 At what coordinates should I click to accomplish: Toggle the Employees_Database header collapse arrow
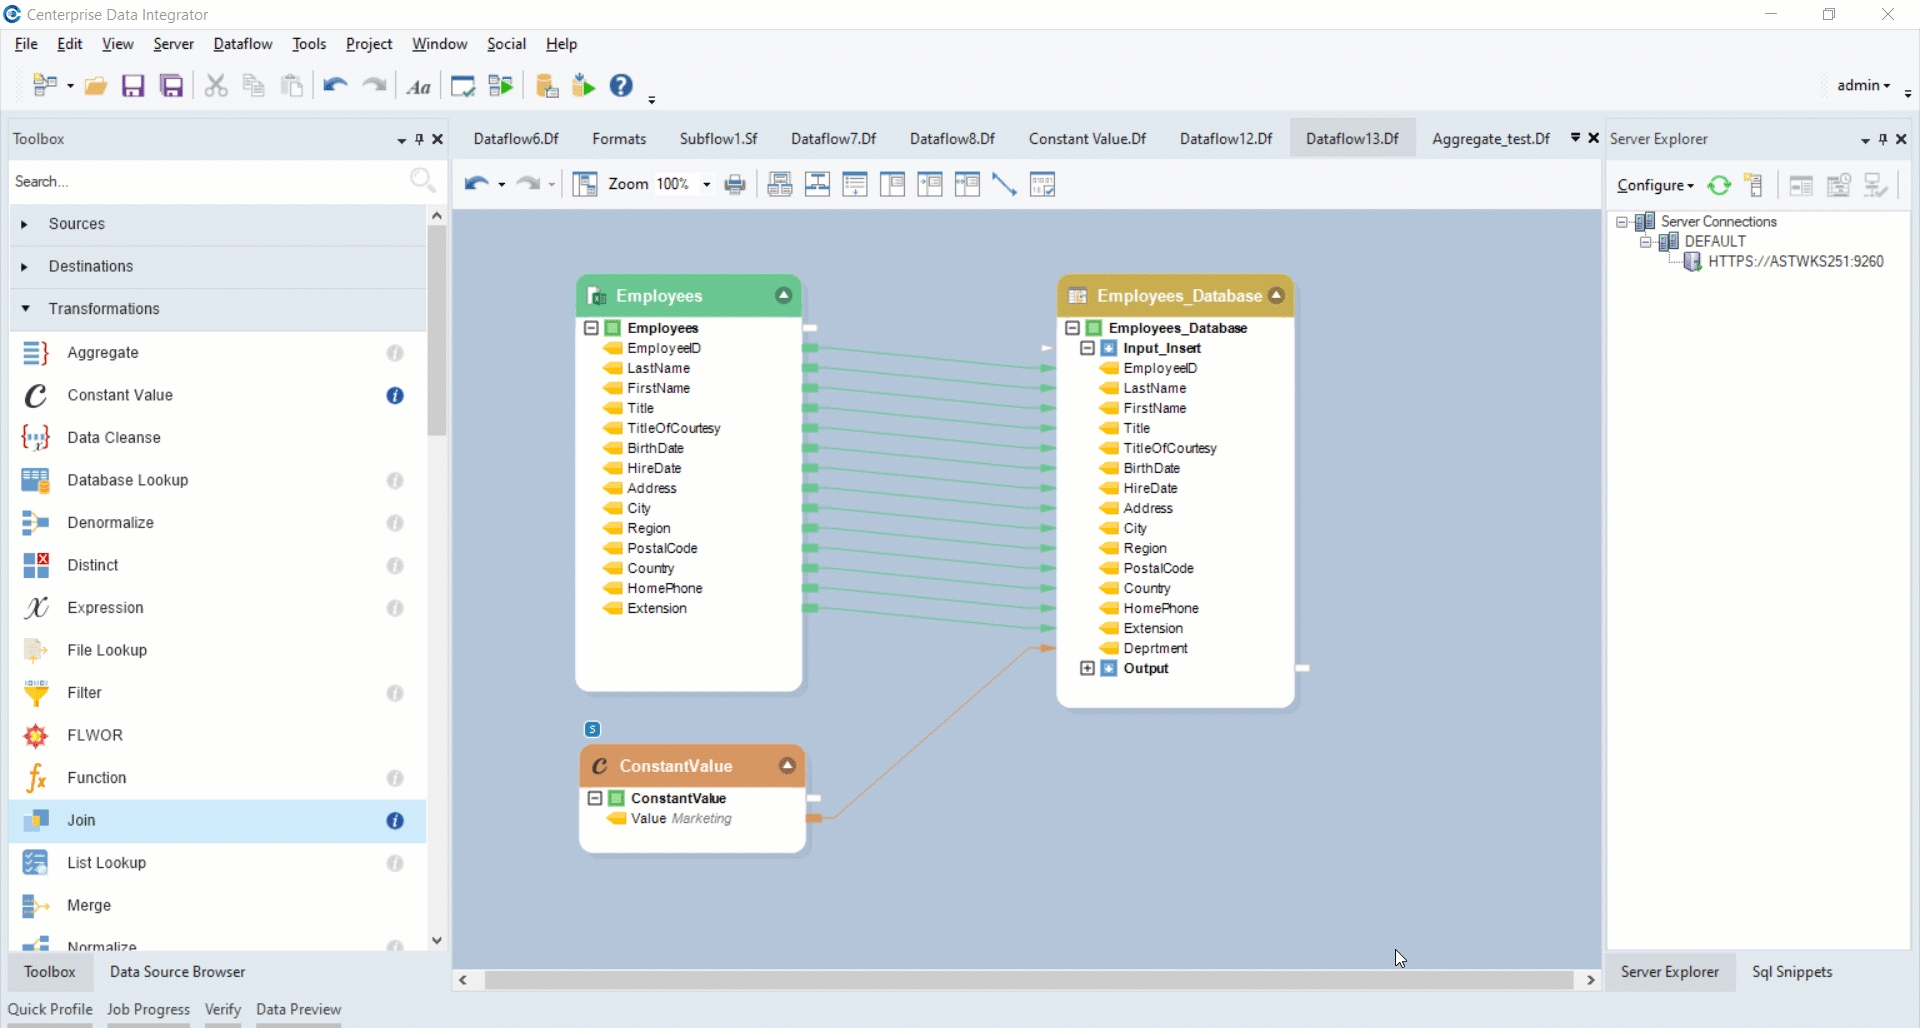click(x=1276, y=296)
